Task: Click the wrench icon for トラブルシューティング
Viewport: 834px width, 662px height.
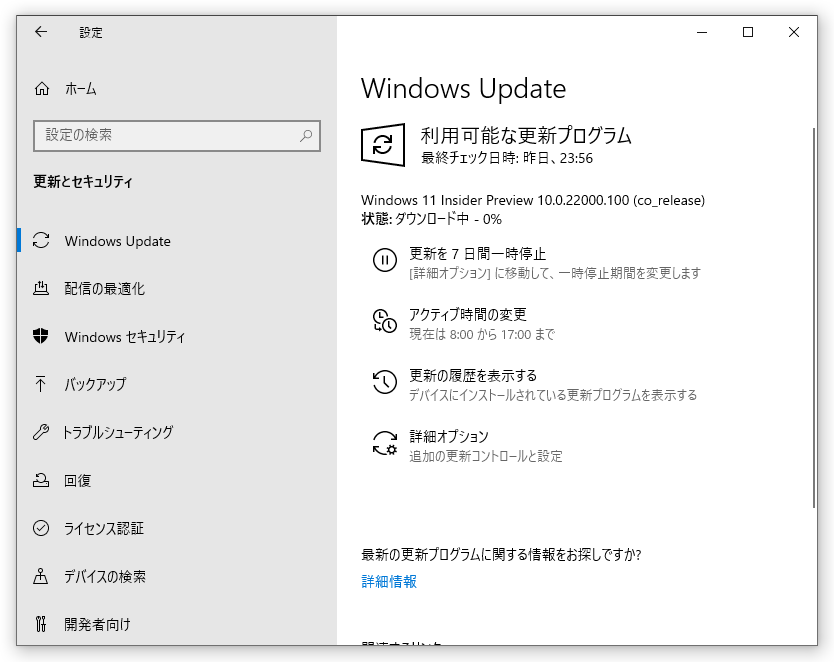Action: pos(41,432)
